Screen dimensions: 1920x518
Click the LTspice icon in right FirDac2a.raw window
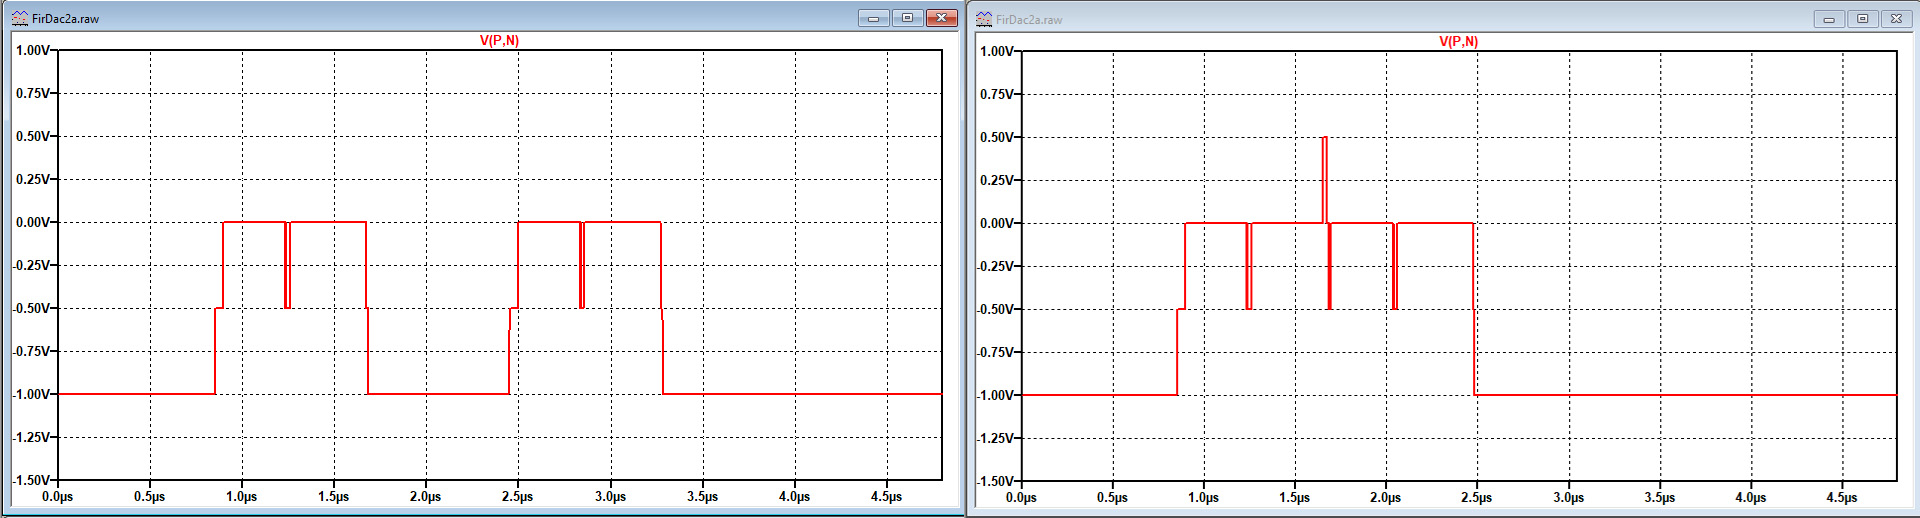[984, 19]
